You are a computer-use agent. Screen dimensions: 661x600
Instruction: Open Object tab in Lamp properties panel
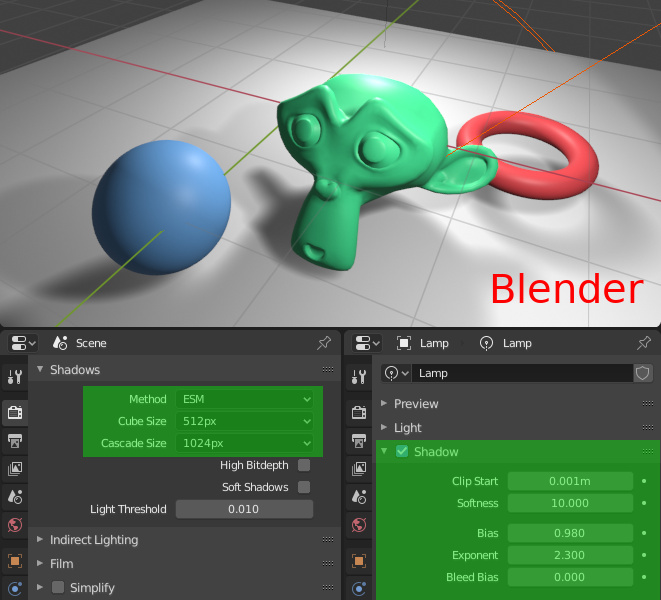(359, 561)
